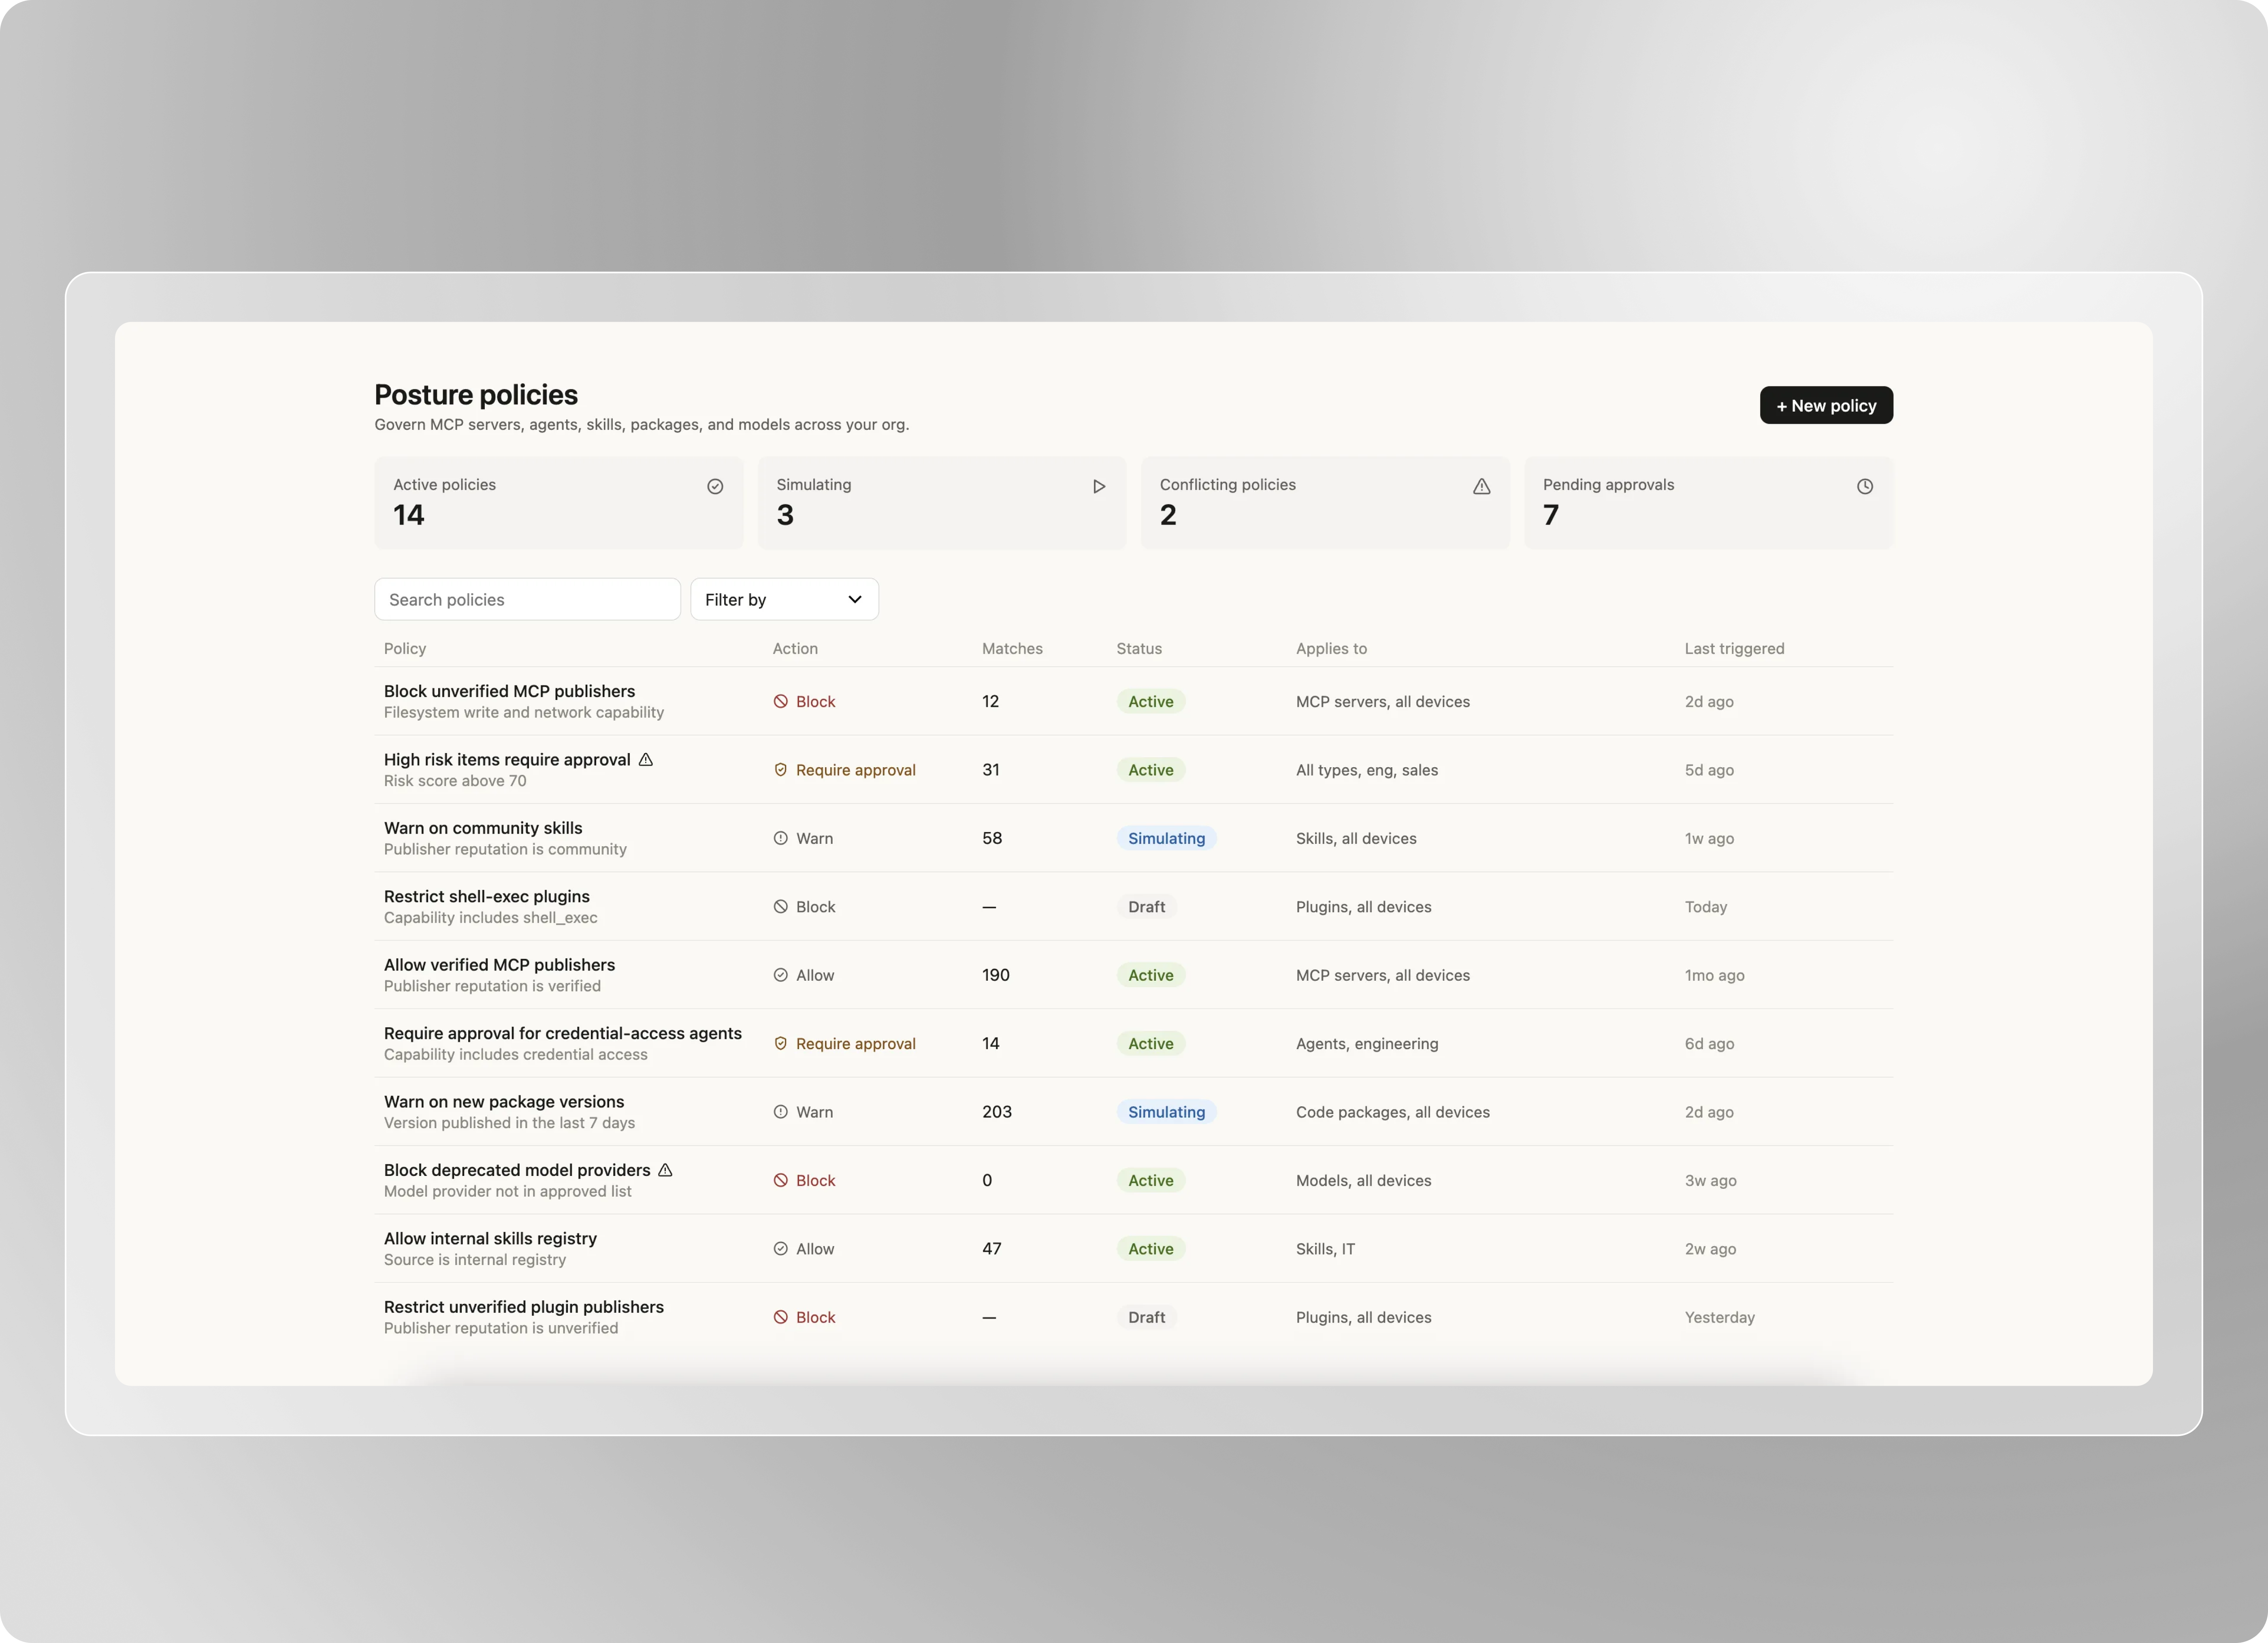Click Block icon in Restrict unverified plugin publishers row

point(780,1317)
